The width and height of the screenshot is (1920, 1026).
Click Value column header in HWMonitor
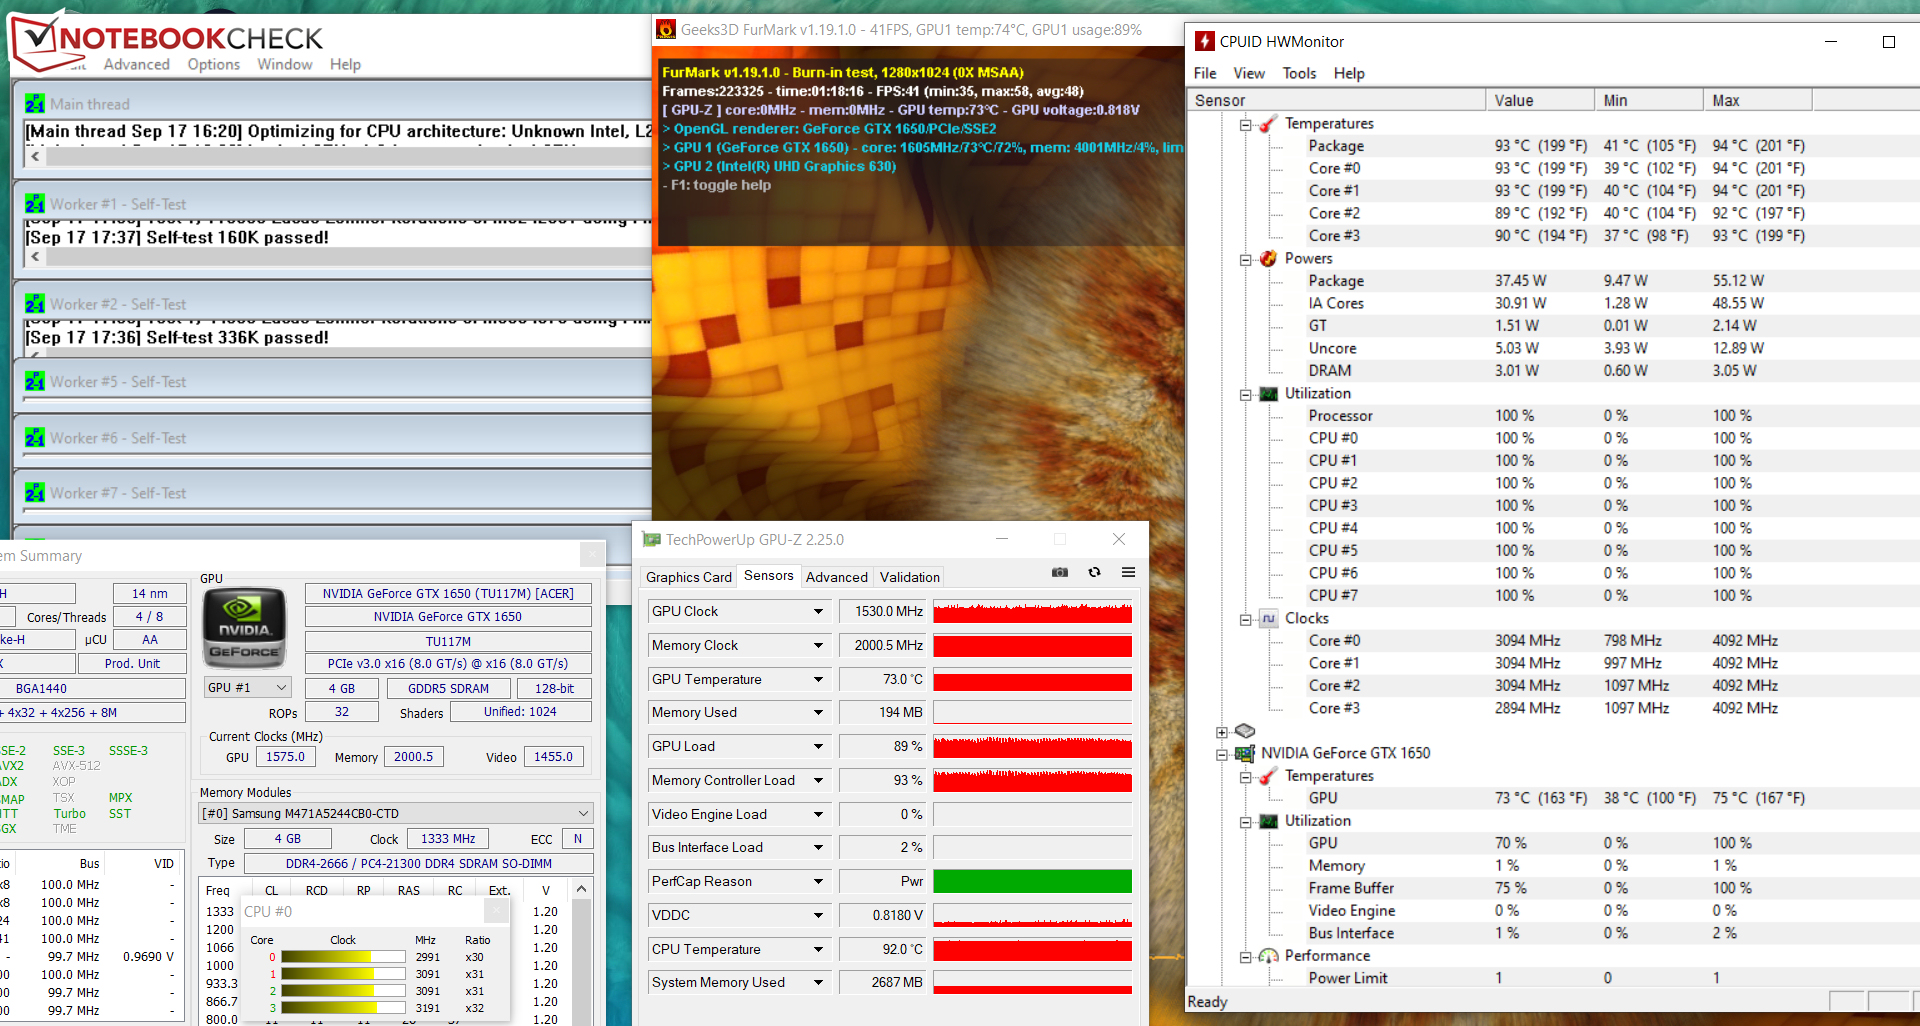[x=1540, y=100]
